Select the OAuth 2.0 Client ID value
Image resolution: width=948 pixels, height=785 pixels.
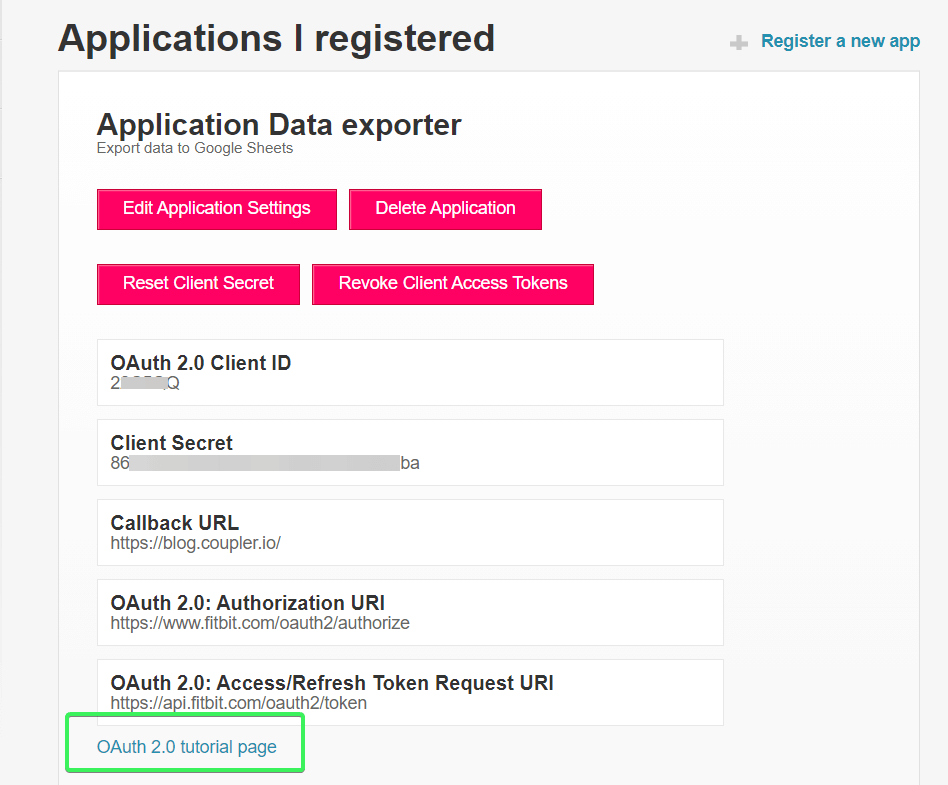pyautogui.click(x=145, y=383)
